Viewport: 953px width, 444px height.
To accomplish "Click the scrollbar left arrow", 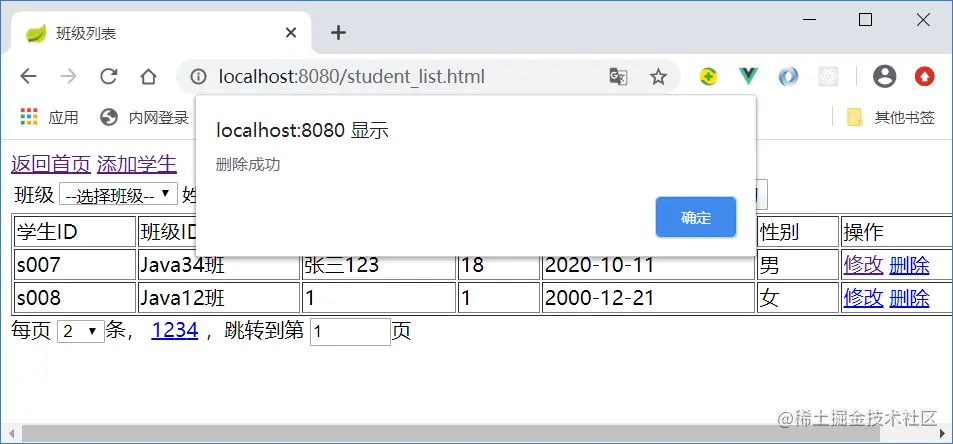I will [x=10, y=434].
